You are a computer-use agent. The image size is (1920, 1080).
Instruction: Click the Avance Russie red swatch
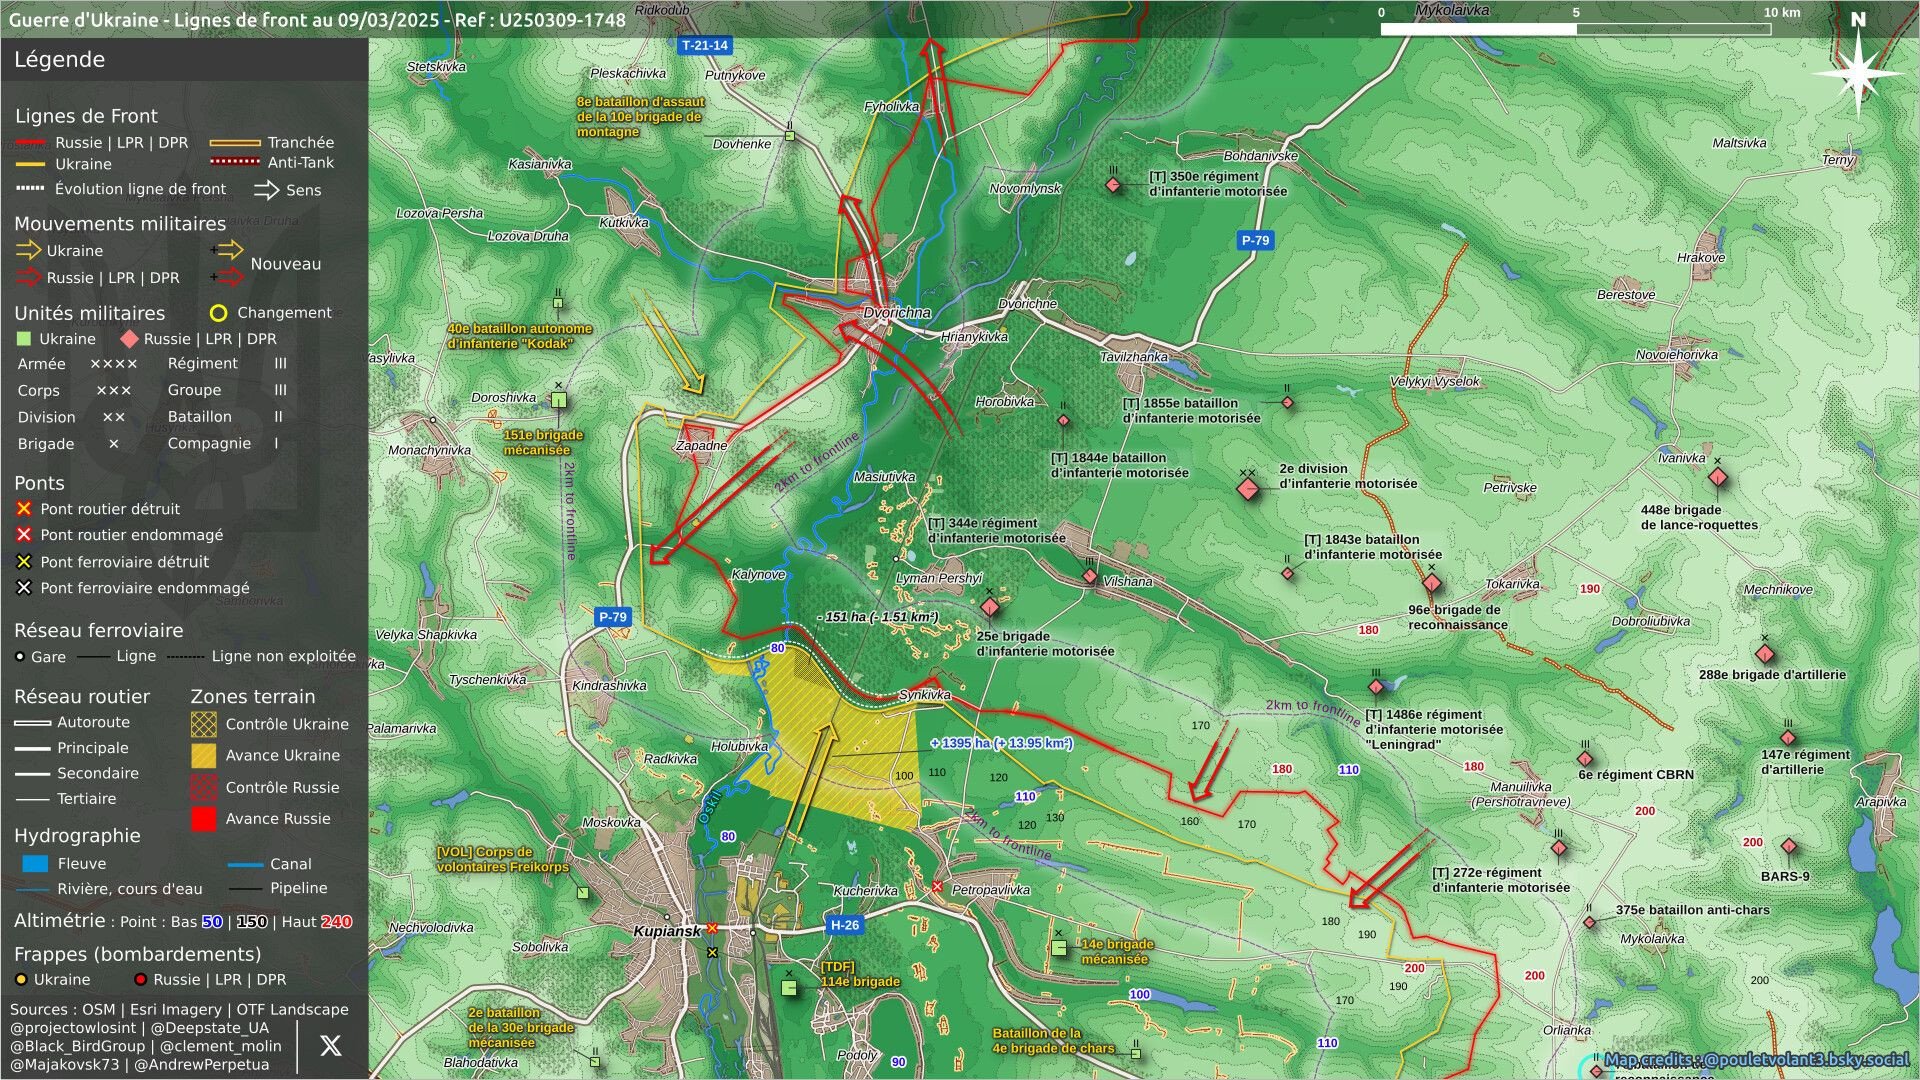203,819
